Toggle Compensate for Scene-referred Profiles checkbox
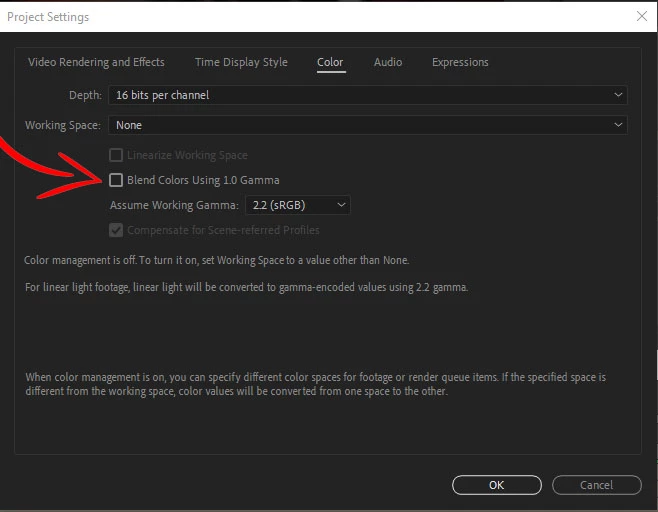The image size is (658, 512). tap(116, 230)
